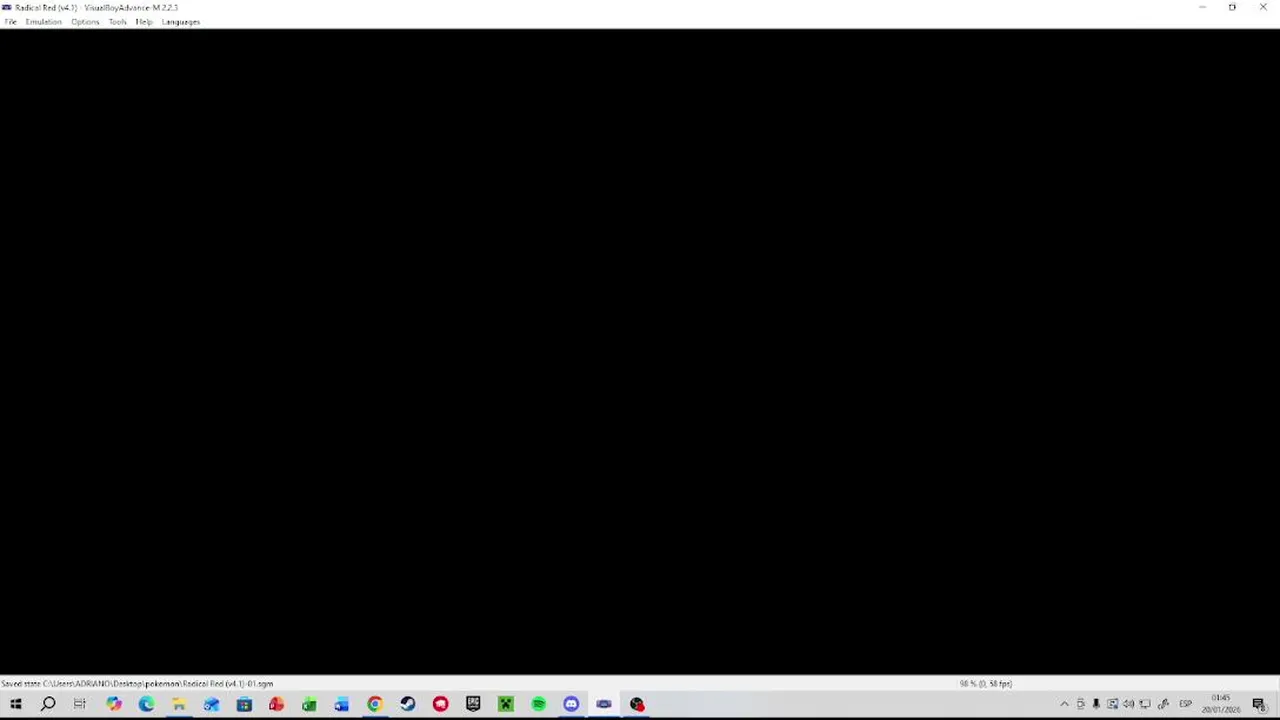1280x720 pixels.
Task: Open Spotify from the taskbar
Action: (538, 704)
